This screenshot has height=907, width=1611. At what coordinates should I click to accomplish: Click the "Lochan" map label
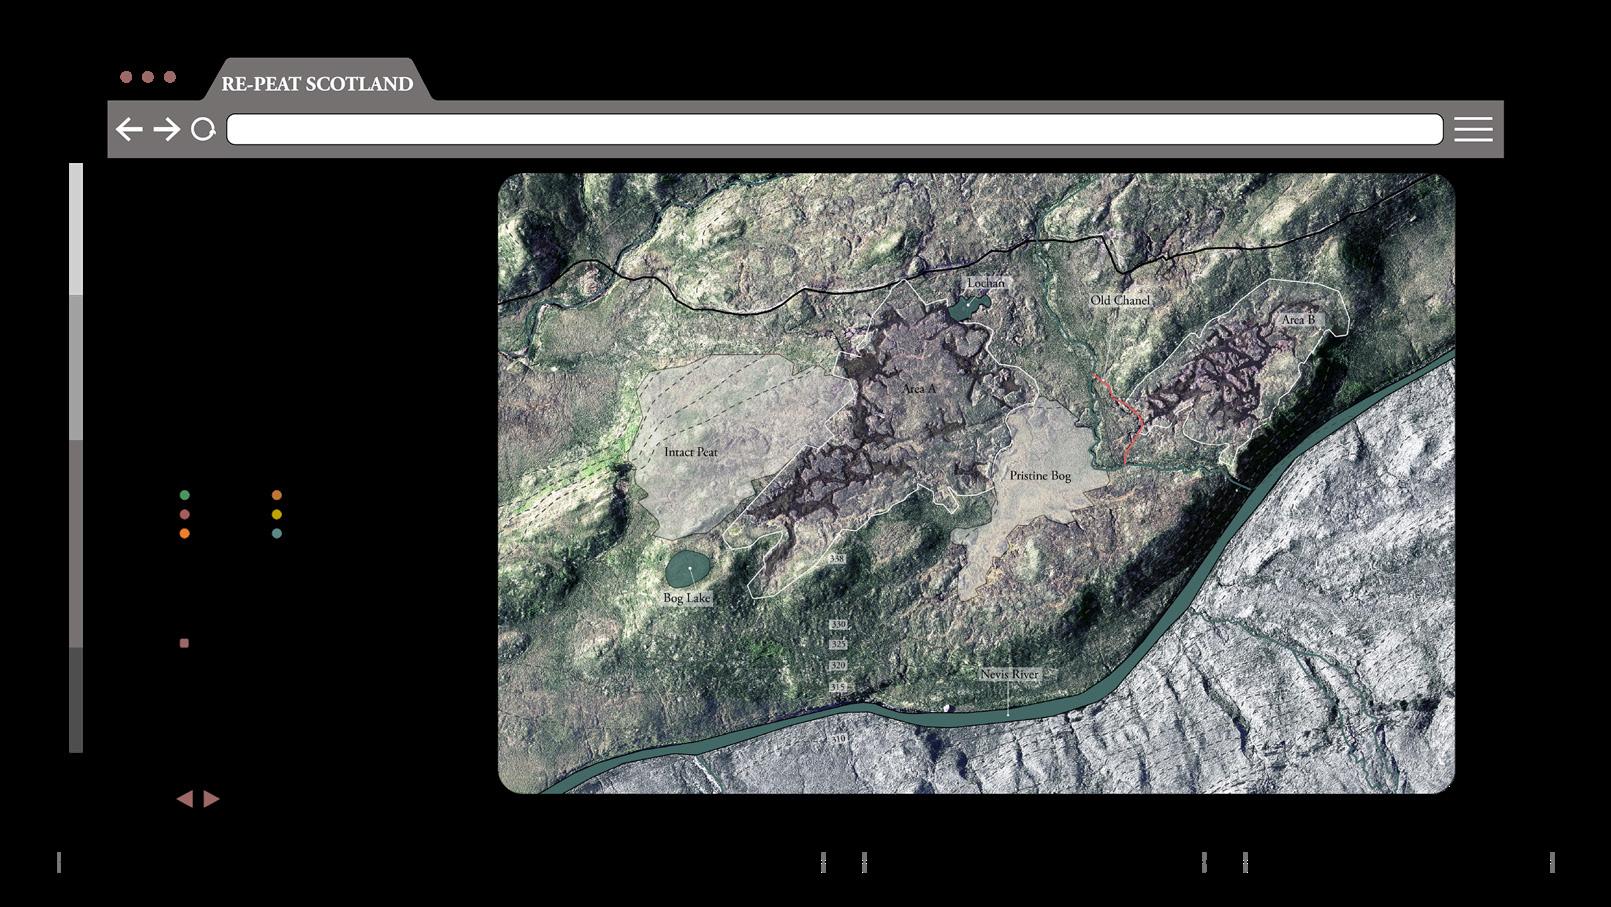(985, 283)
